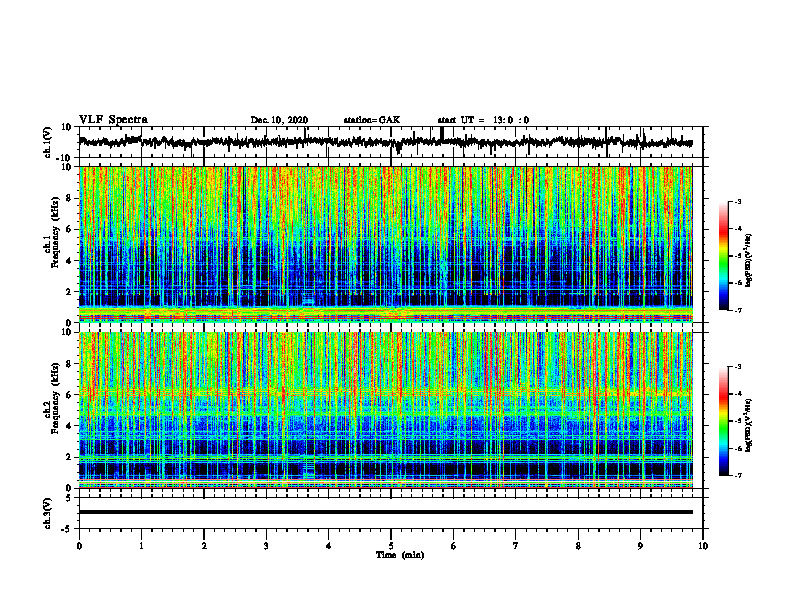Click the "-3" tick on ch.1 colorbar
Screen dimensions: 792x612
[738, 202]
